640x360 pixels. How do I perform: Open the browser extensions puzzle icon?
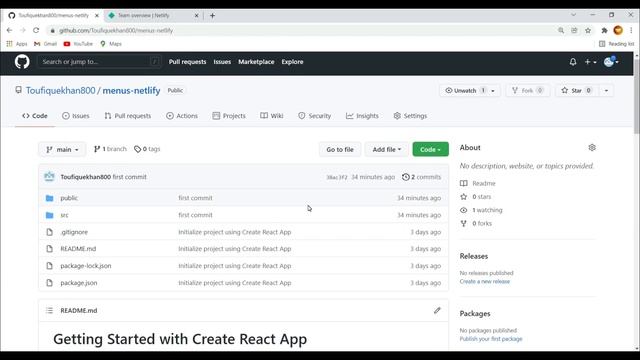[604, 30]
